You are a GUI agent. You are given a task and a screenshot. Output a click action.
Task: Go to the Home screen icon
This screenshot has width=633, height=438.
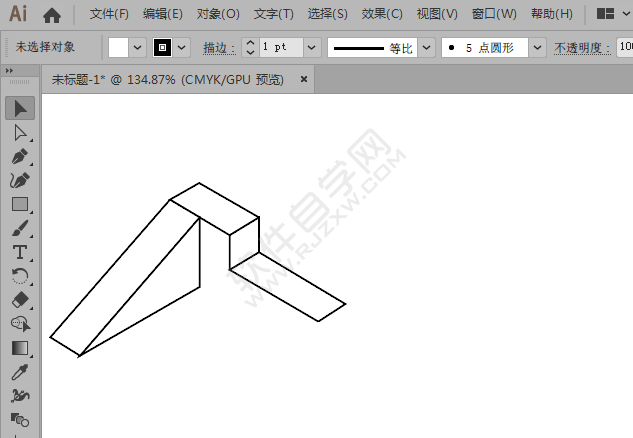52,15
